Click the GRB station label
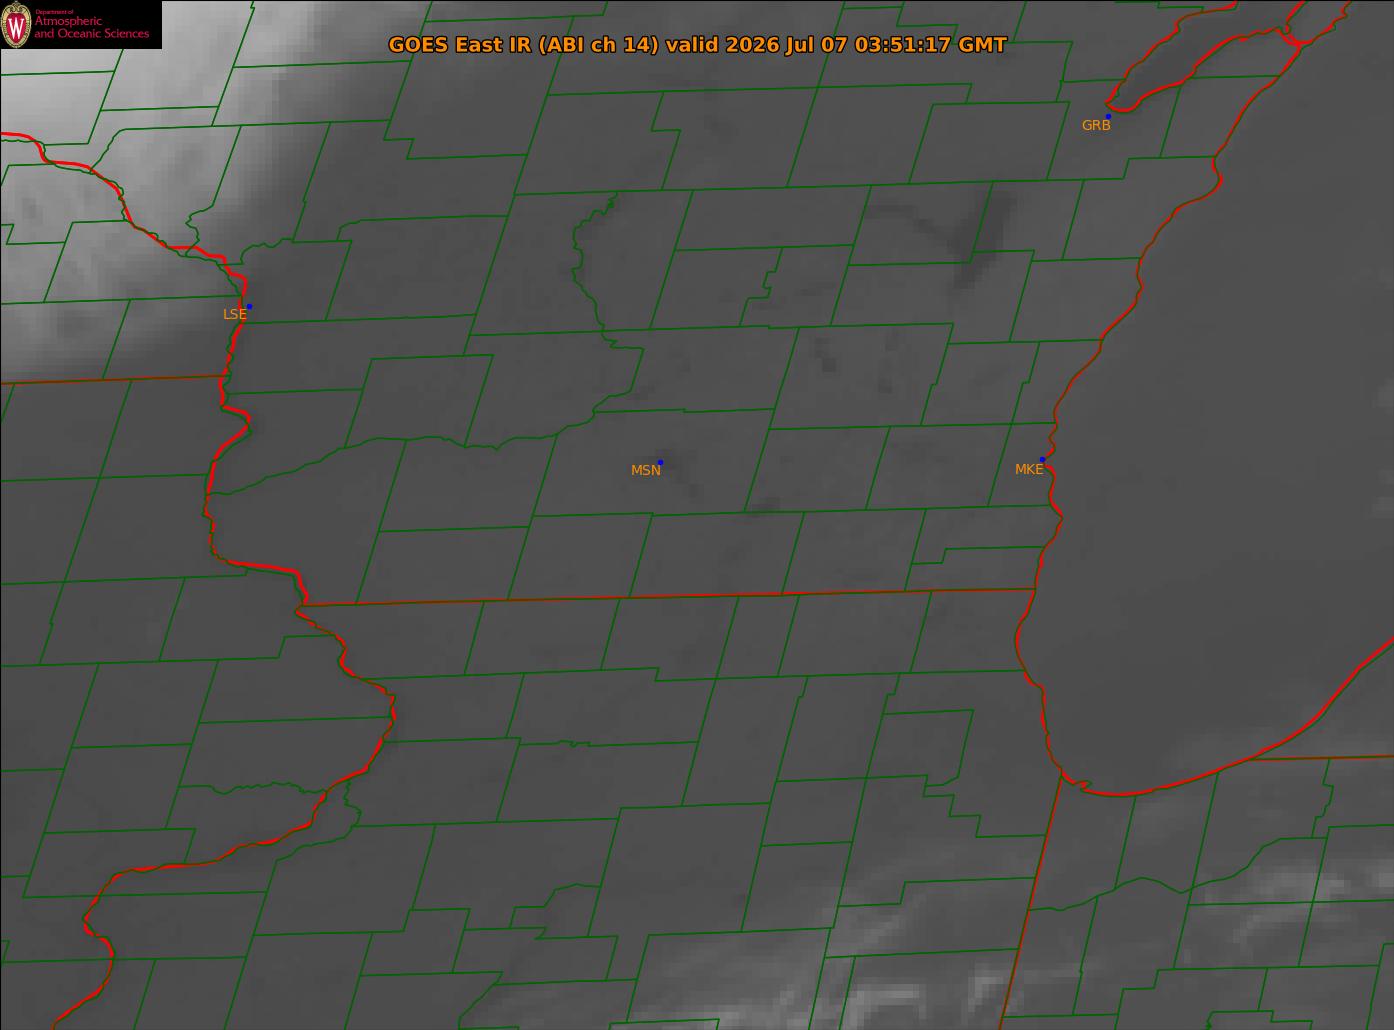This screenshot has width=1394, height=1030. 1096,126
